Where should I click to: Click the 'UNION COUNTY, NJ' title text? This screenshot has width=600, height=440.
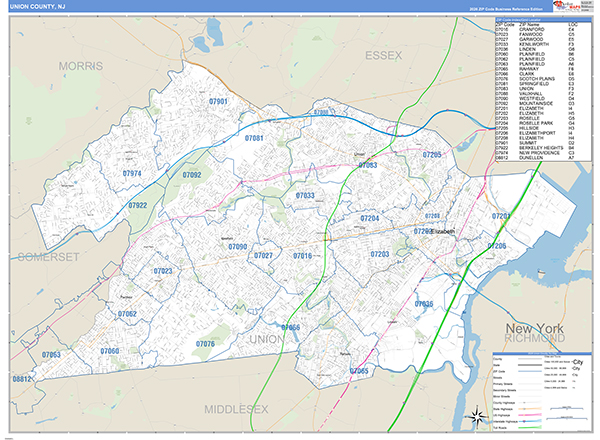[37, 7]
